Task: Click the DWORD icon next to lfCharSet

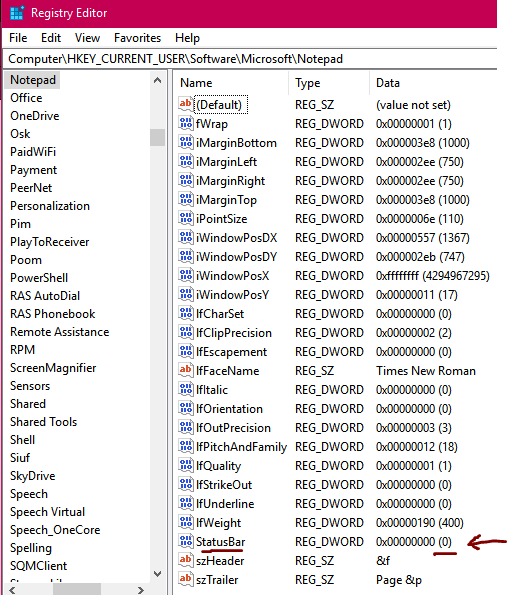Action: [185, 313]
